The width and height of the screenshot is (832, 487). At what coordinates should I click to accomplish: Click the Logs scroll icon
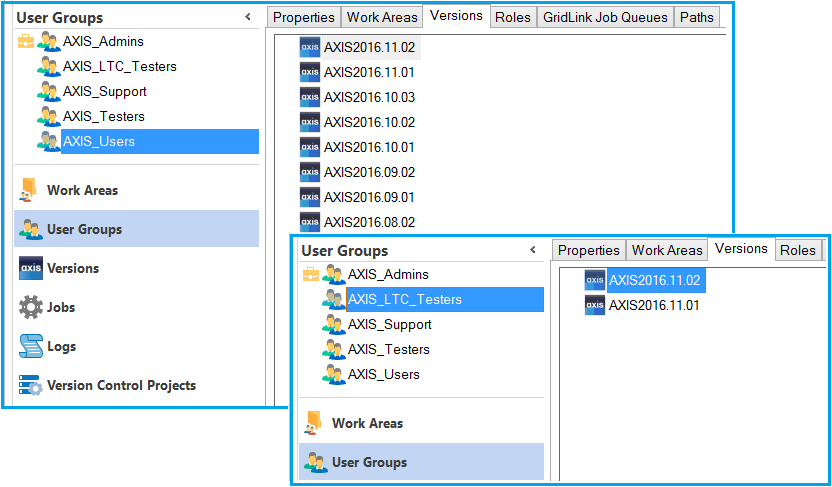tap(30, 346)
